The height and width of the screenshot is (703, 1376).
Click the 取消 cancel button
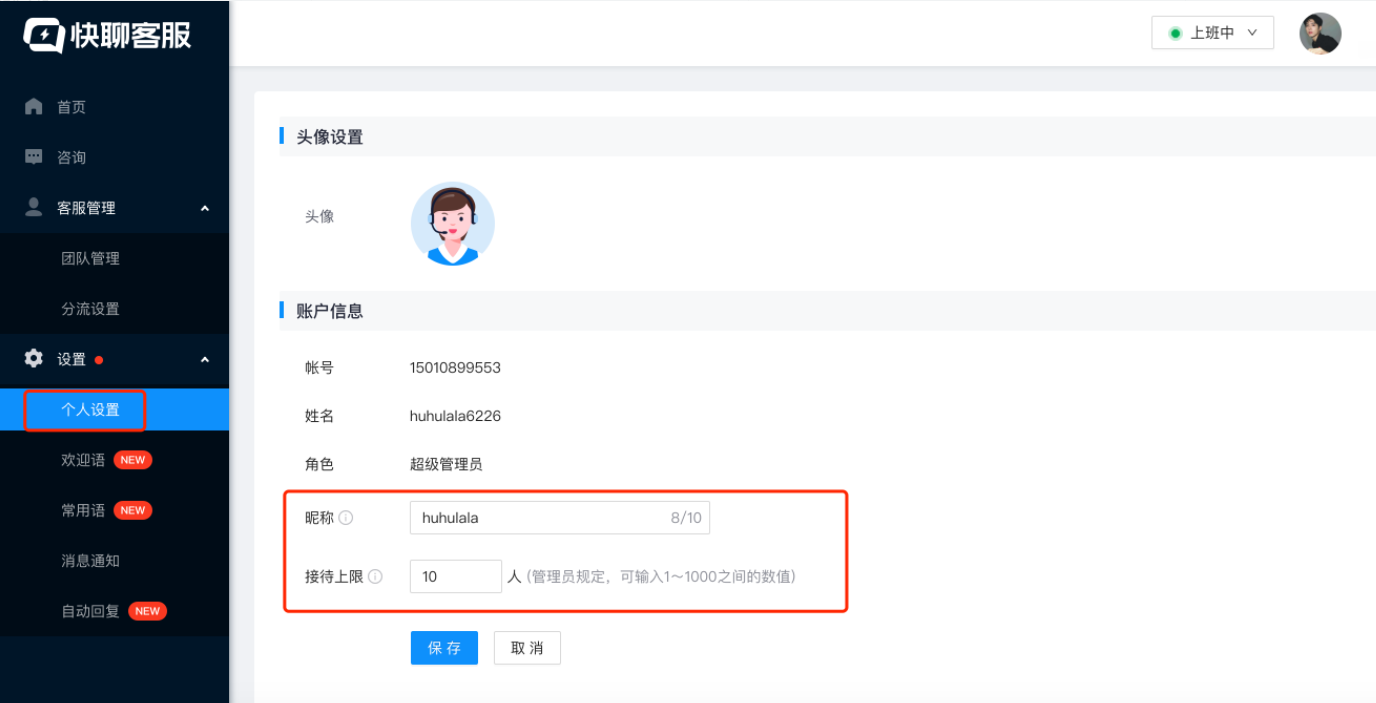coord(527,647)
